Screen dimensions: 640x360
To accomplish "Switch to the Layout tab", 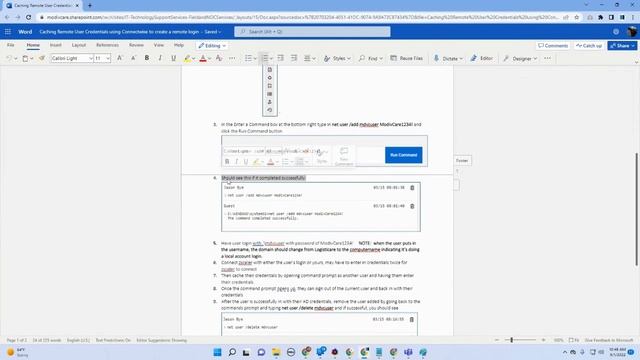I will (x=79, y=45).
